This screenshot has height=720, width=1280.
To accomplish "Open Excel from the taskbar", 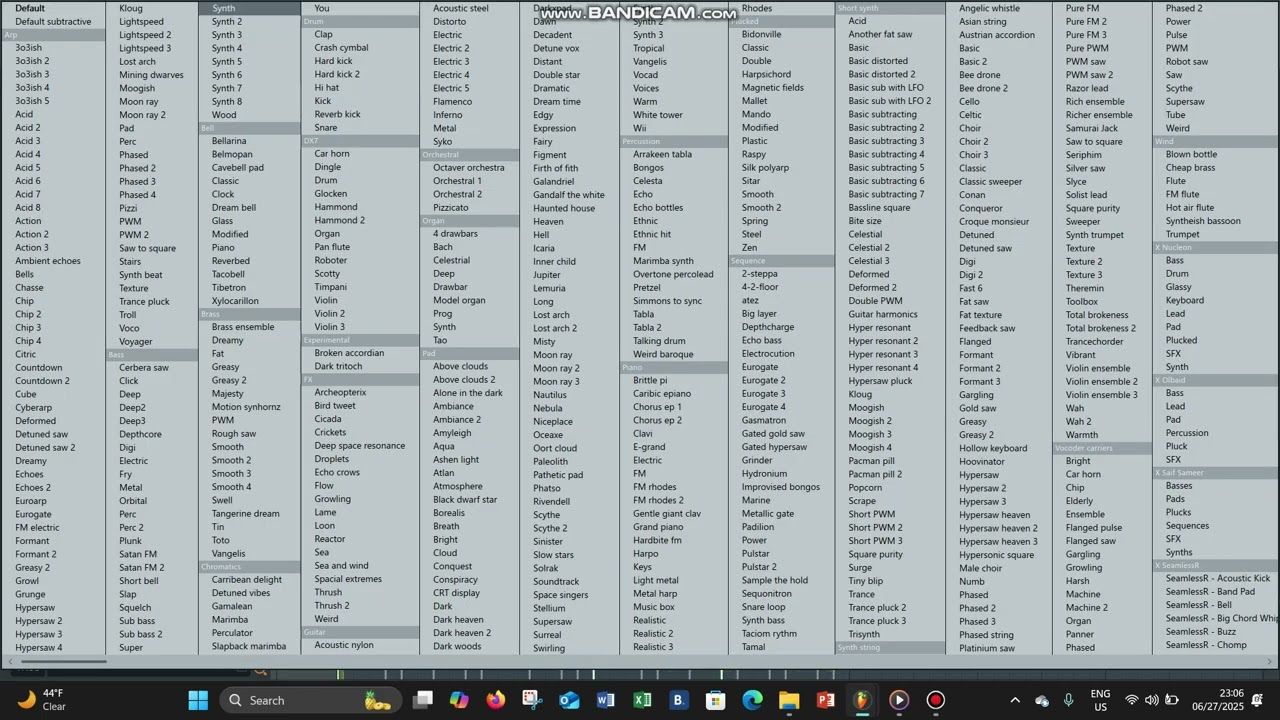I will point(642,700).
